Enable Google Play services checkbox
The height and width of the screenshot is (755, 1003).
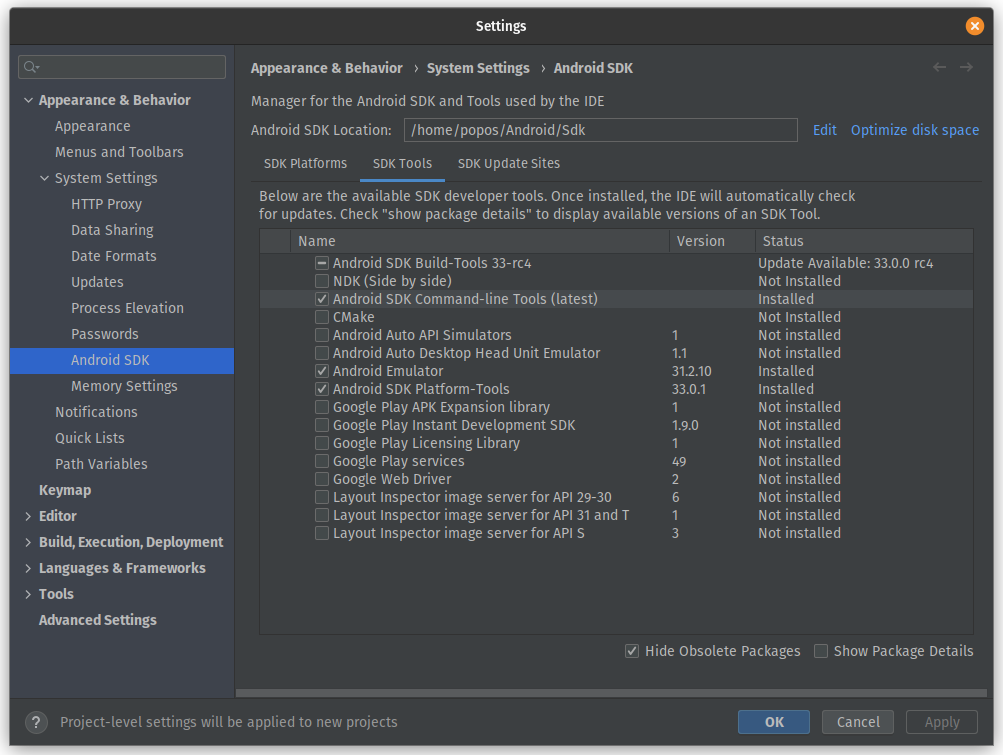[322, 461]
